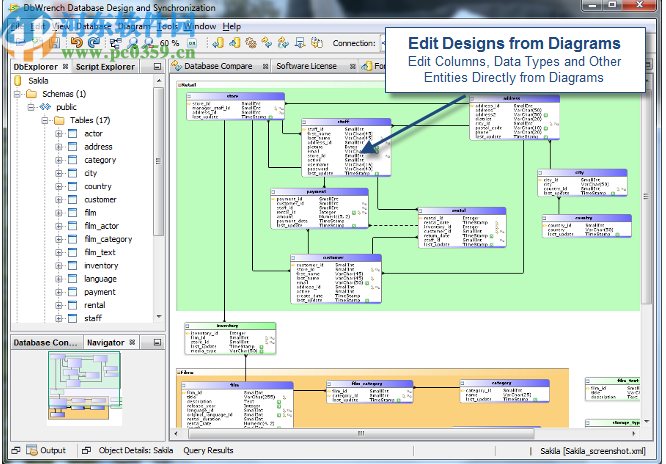Click the actor table icon in the tree

73,134
